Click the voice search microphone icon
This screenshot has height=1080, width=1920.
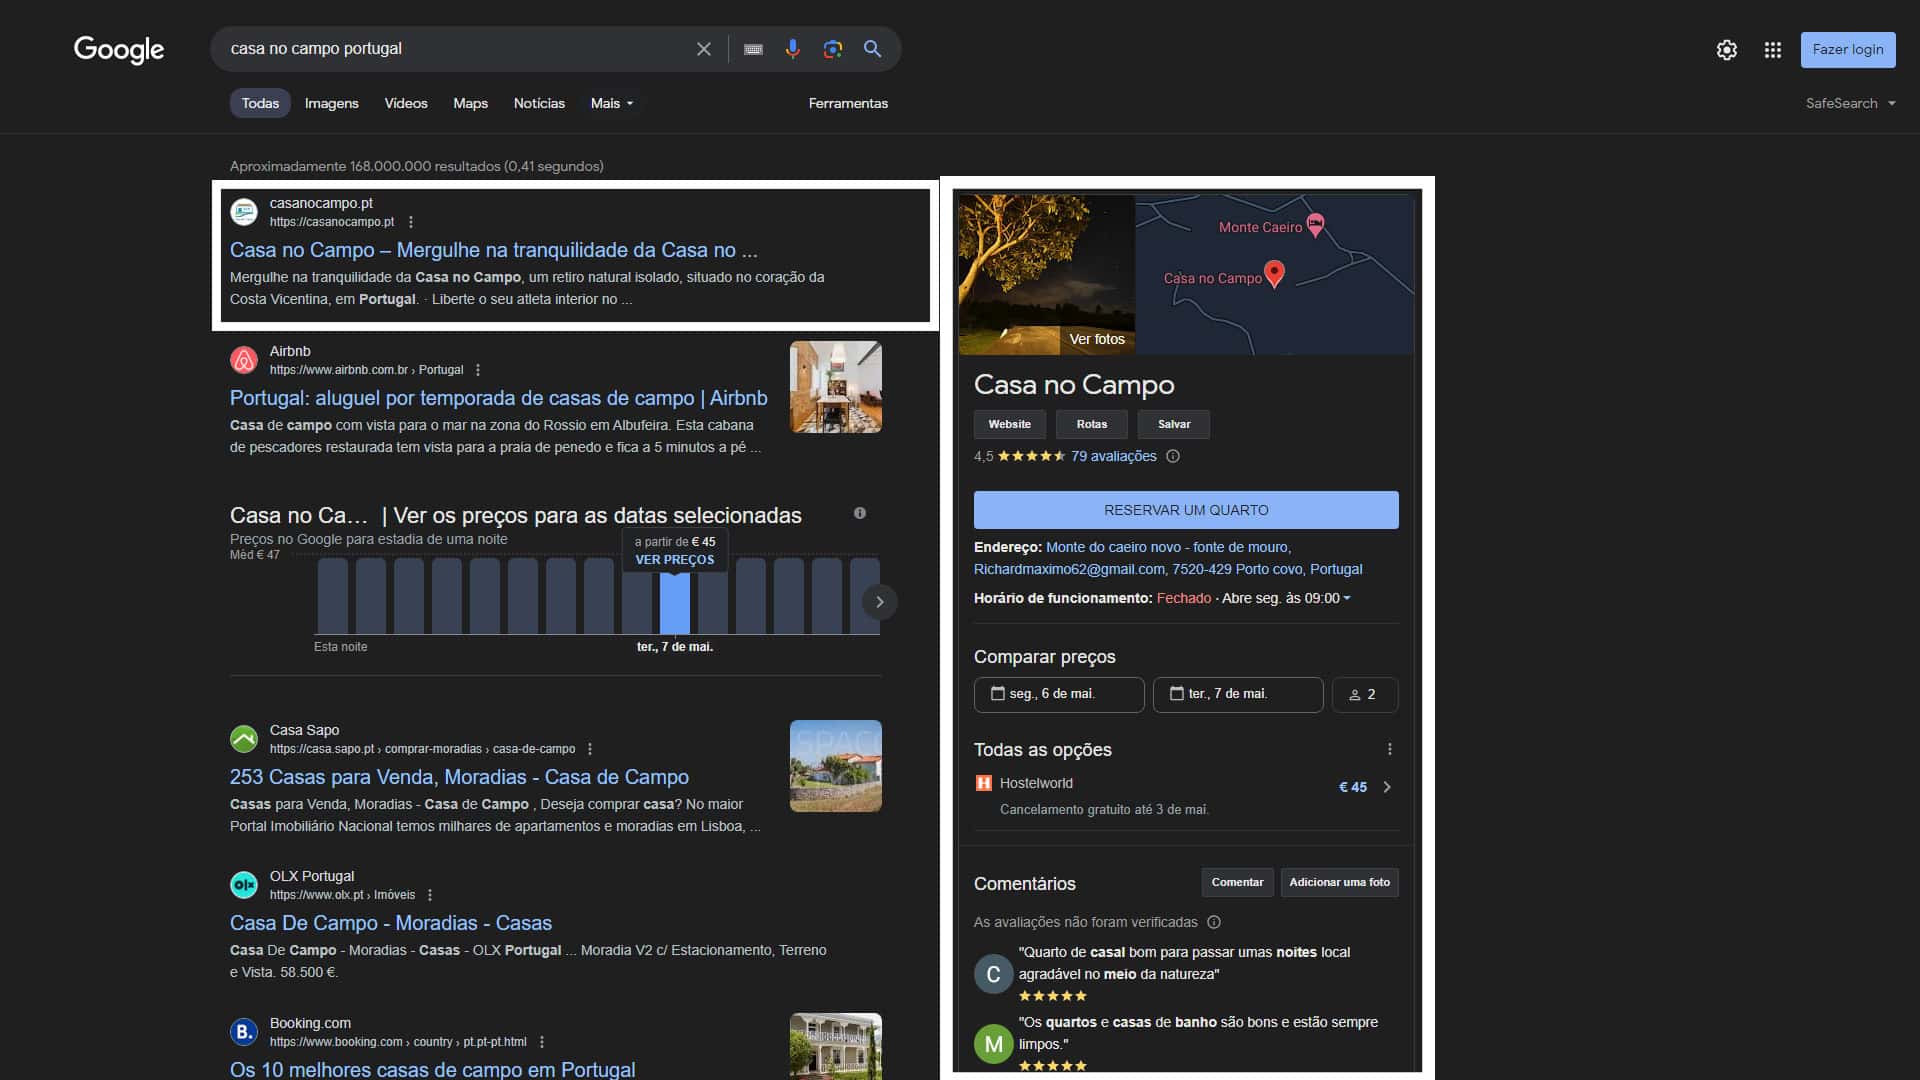(x=792, y=49)
